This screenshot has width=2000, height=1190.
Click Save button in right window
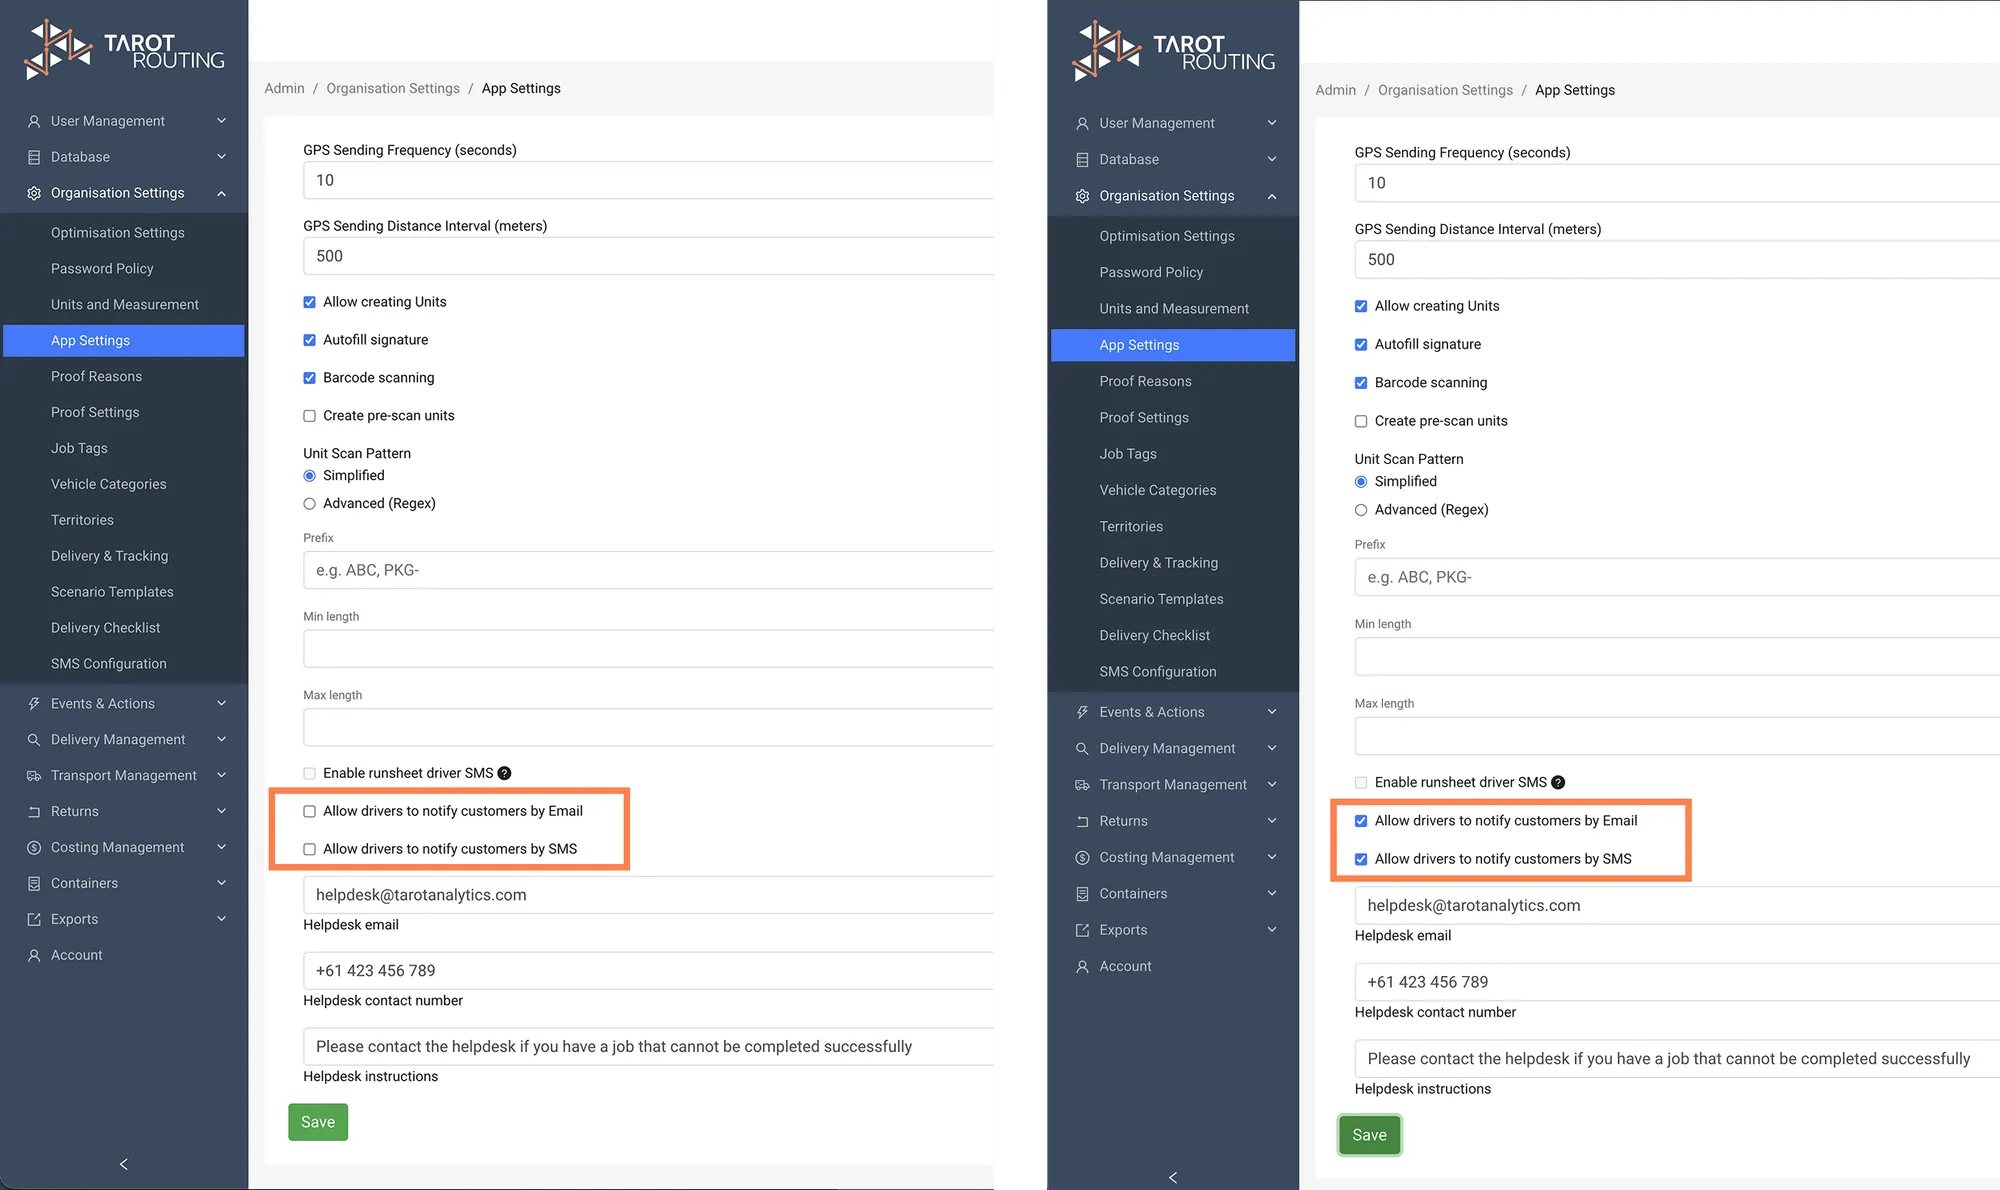click(x=1370, y=1135)
